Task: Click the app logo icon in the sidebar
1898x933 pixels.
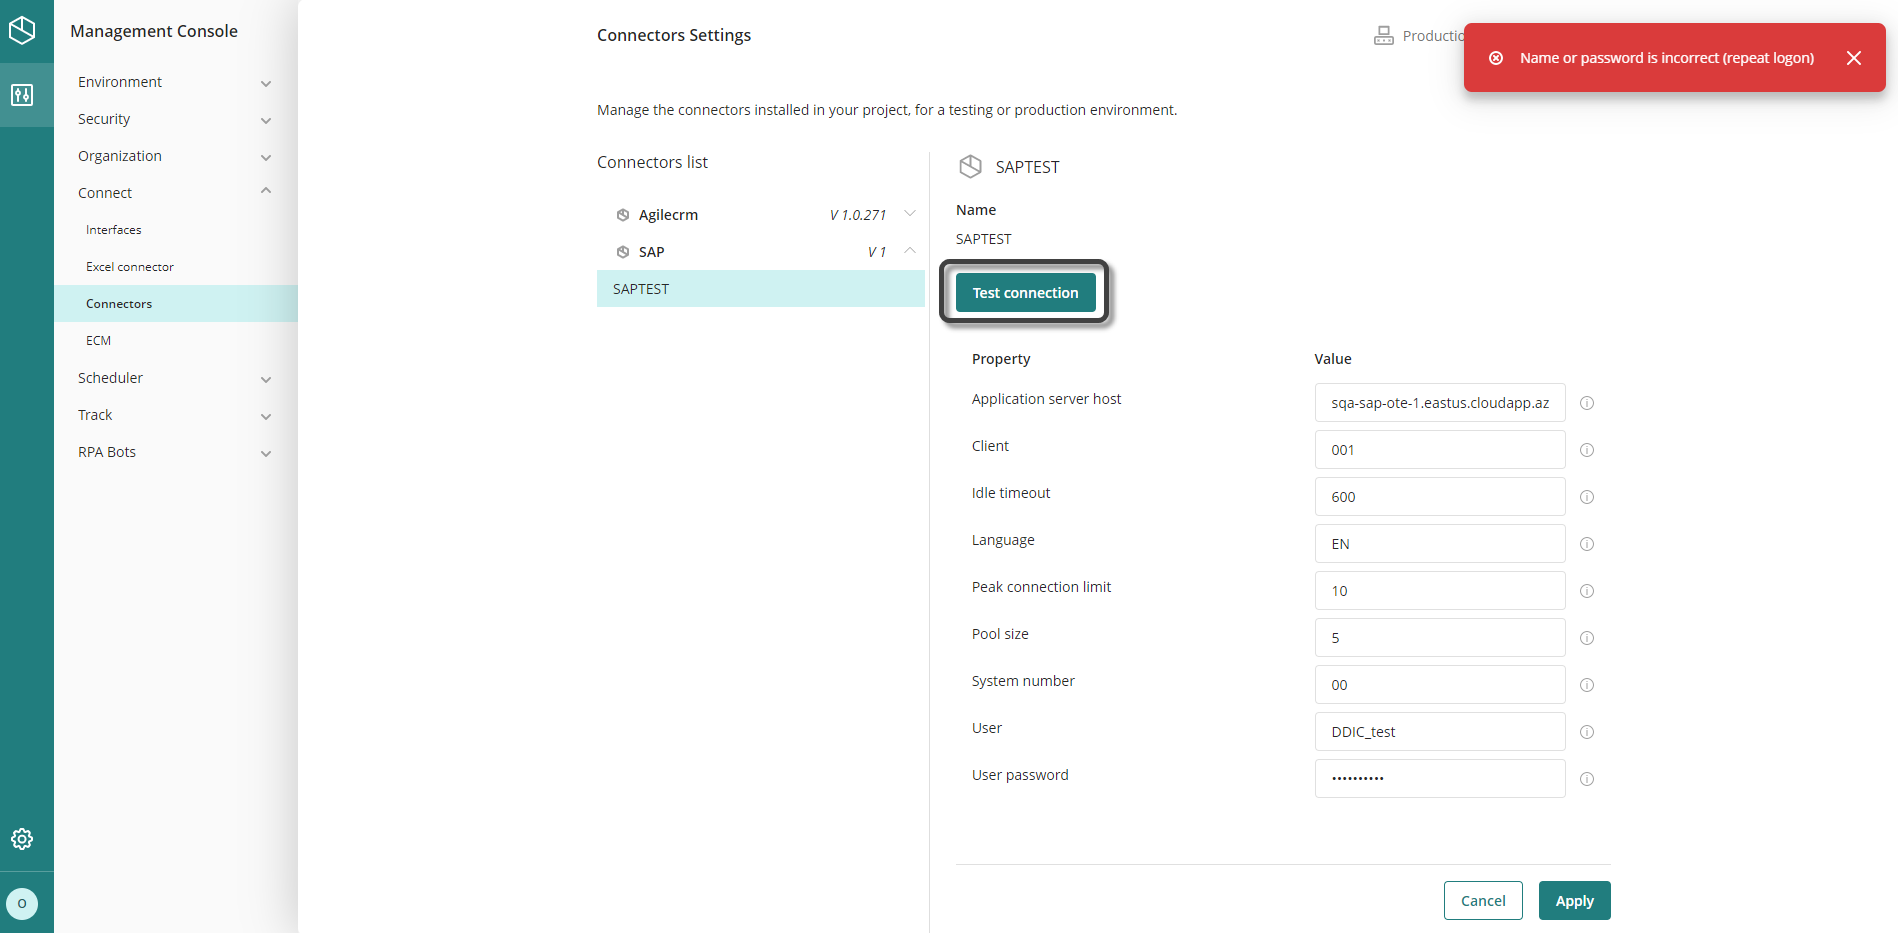Action: 22,30
